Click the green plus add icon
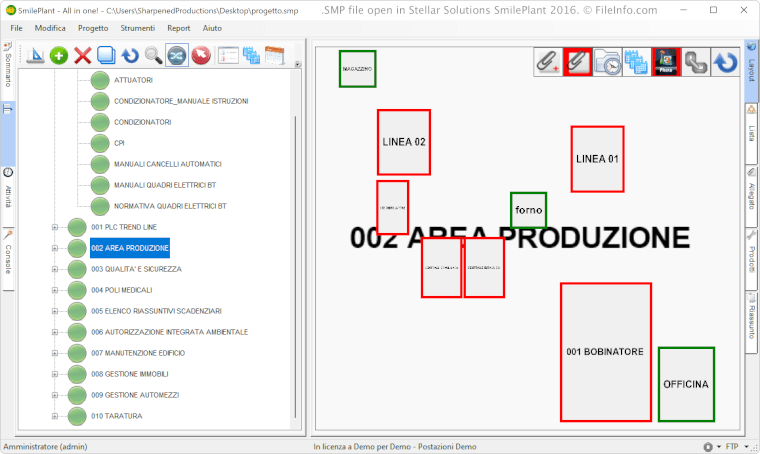Viewport: 760px width, 454px height. pos(59,55)
